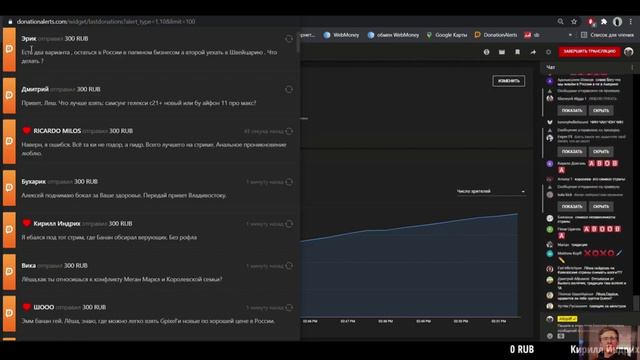This screenshot has width=640, height=360.
Task: Click donor name Эрик
Action: point(29,39)
